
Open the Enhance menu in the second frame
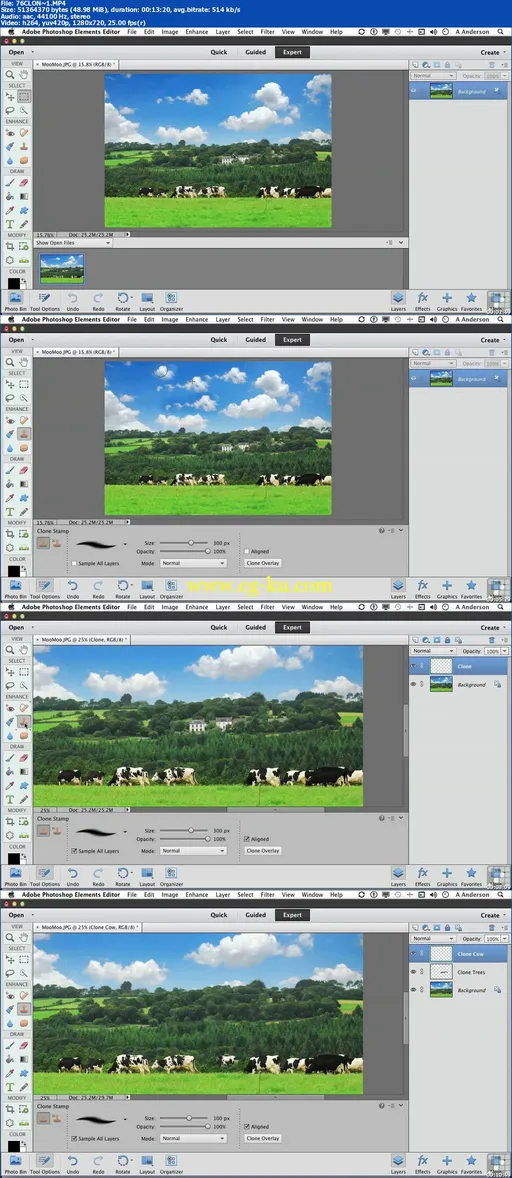pos(197,319)
